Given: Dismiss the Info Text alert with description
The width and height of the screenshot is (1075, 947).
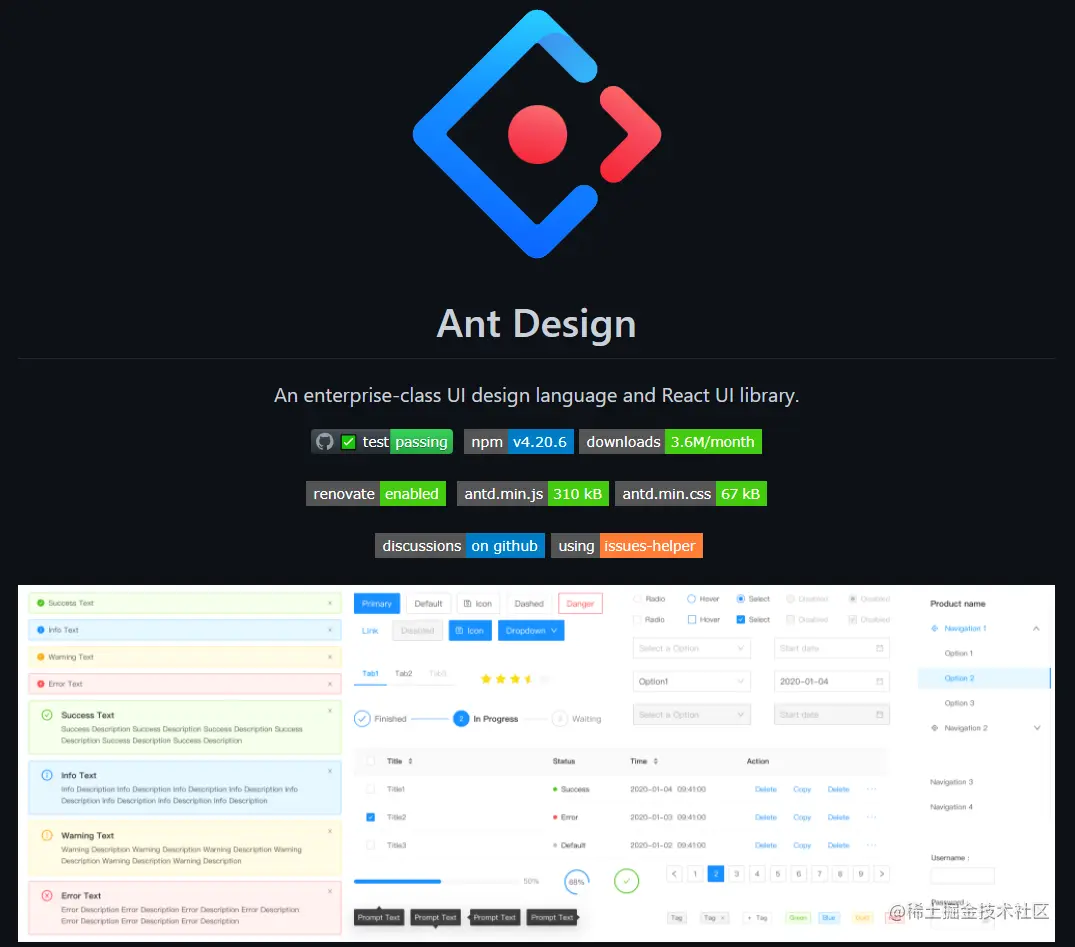Looking at the screenshot, I should 330,771.
